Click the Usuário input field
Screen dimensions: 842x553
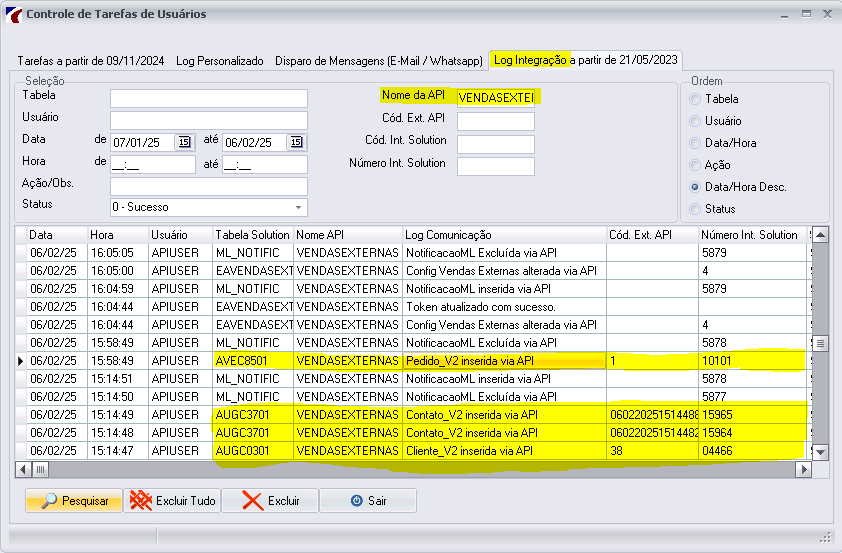click(209, 120)
